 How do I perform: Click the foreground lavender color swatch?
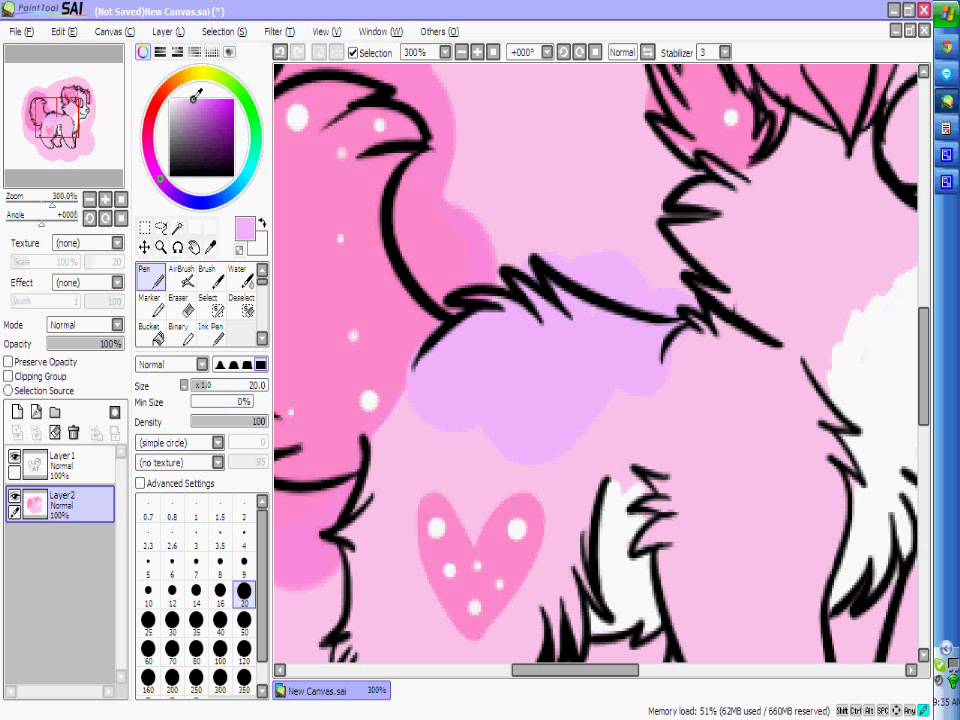(245, 228)
